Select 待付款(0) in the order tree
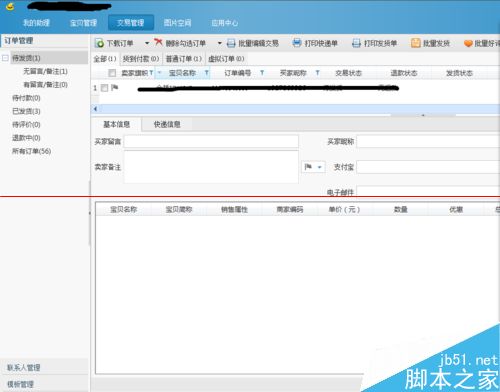 click(26, 98)
